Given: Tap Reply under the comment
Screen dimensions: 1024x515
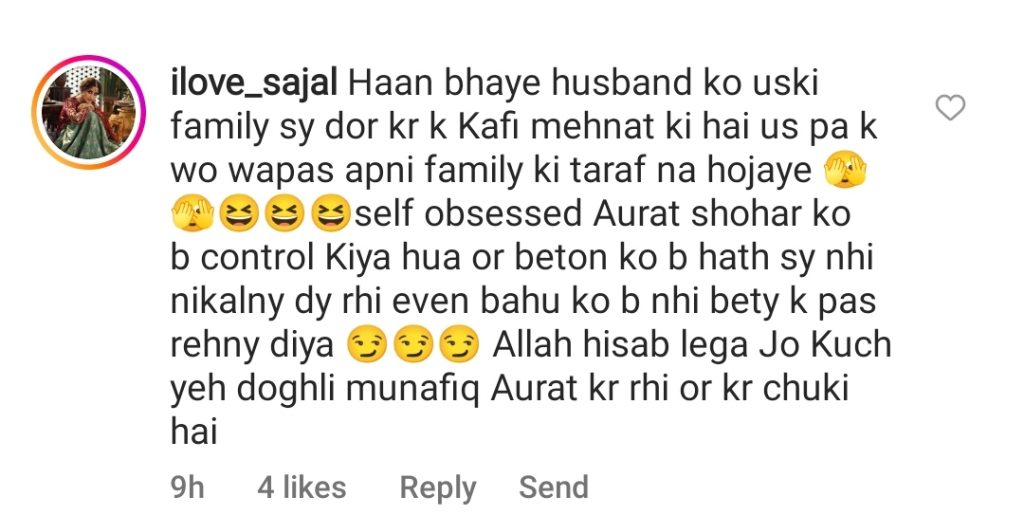Looking at the screenshot, I should (438, 488).
